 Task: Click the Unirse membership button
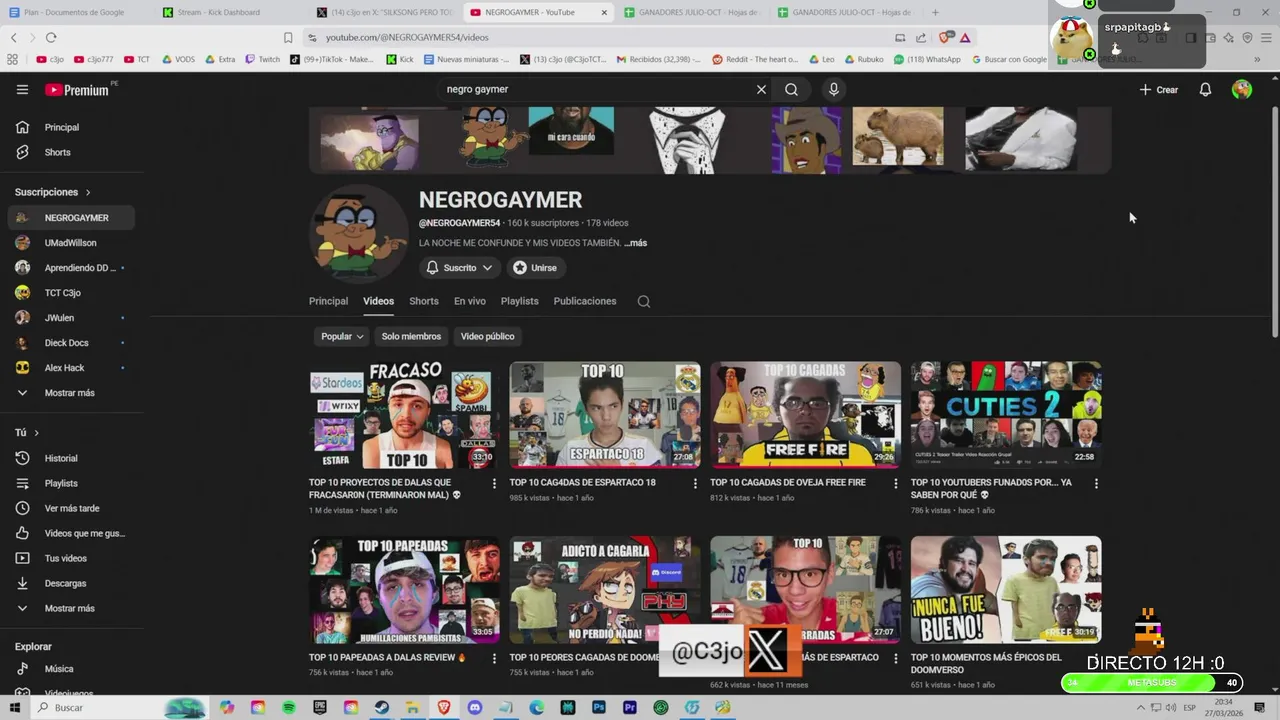[x=535, y=268]
